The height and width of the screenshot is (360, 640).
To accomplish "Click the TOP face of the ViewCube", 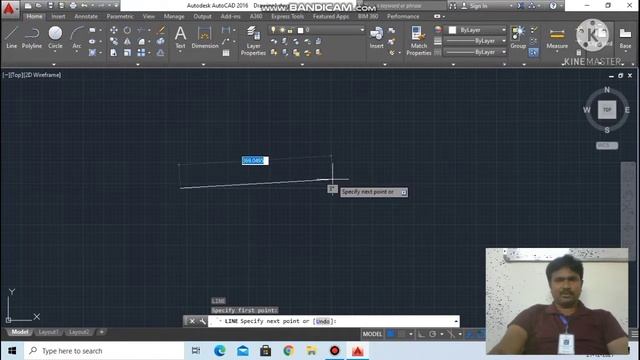I will (x=607, y=110).
